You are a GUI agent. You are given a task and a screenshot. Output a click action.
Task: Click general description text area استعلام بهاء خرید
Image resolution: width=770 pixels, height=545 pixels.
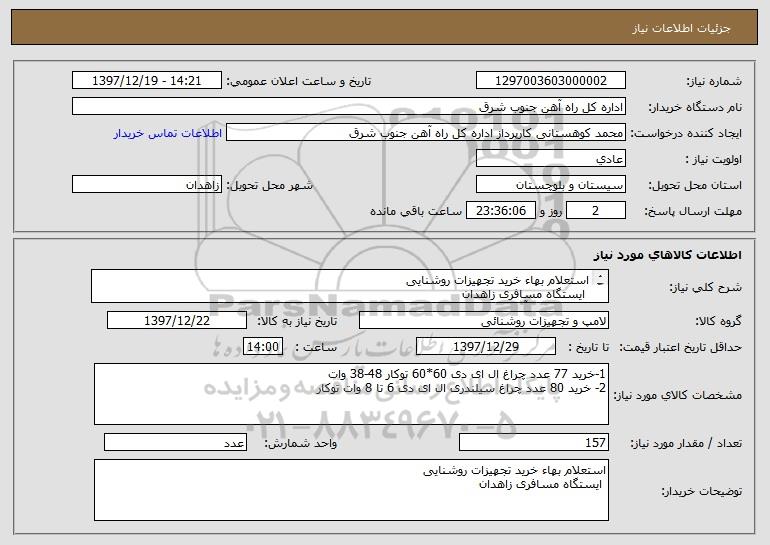click(x=350, y=286)
